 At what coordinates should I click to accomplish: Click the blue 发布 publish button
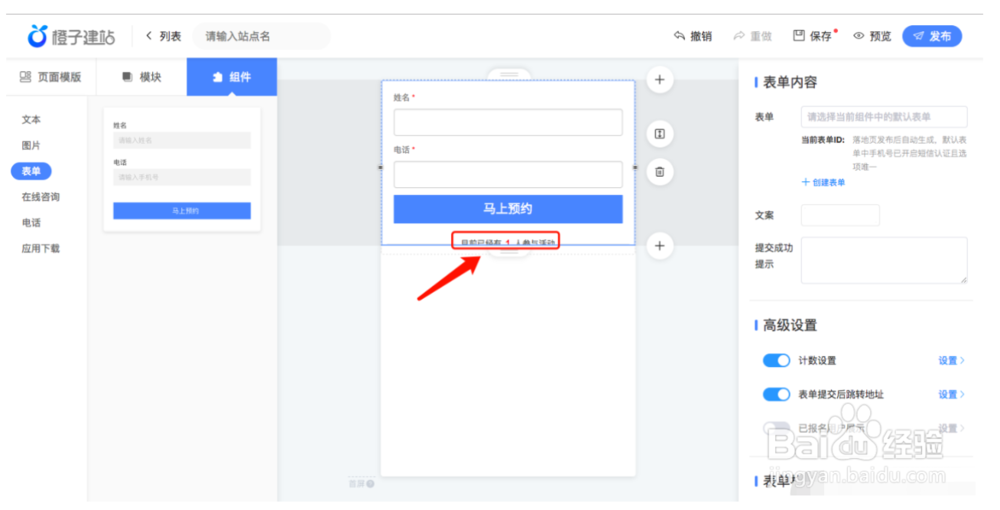[932, 36]
